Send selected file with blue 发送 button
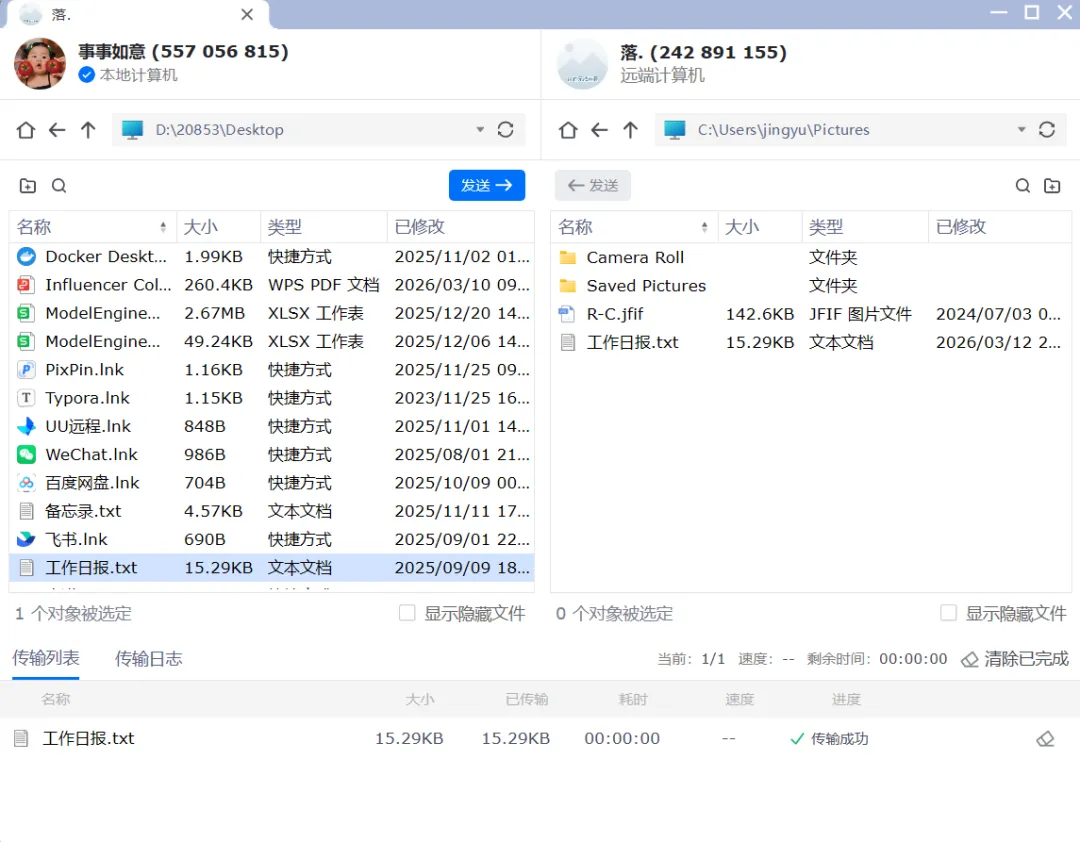This screenshot has height=842, width=1080. pos(487,185)
